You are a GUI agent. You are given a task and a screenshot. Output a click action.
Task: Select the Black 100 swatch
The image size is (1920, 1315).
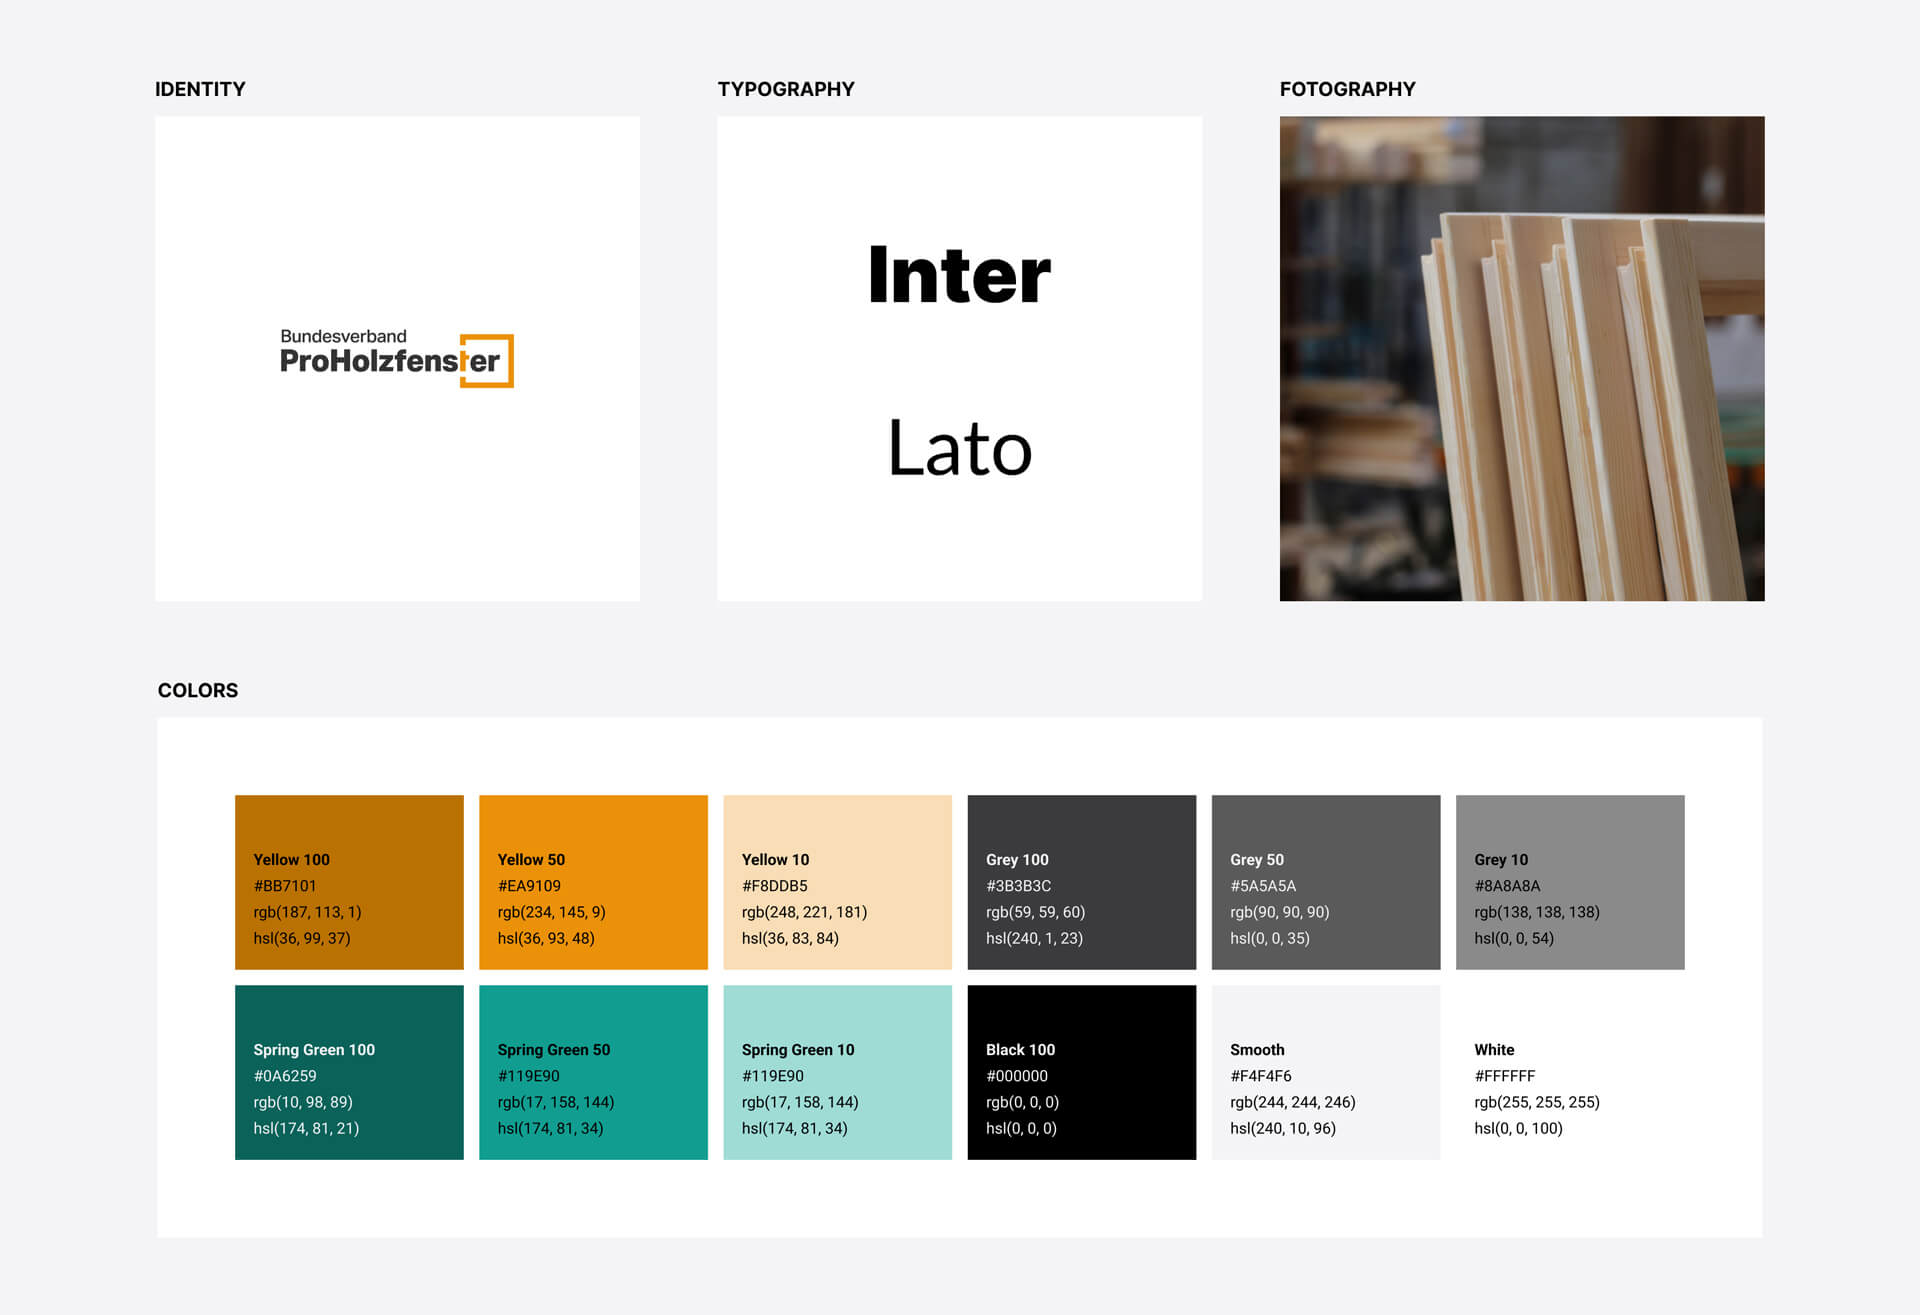(x=1081, y=1071)
